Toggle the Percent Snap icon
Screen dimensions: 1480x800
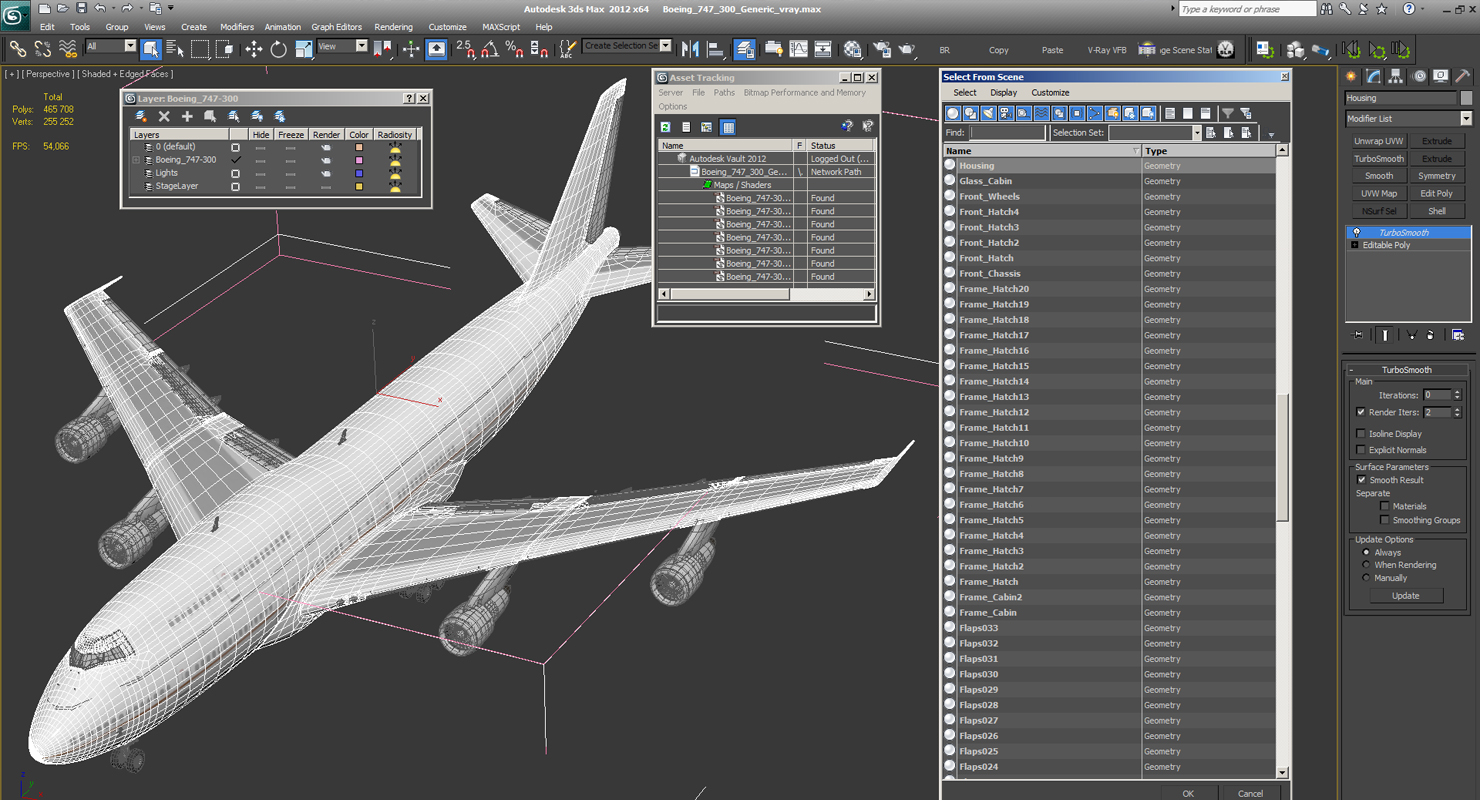click(x=514, y=48)
